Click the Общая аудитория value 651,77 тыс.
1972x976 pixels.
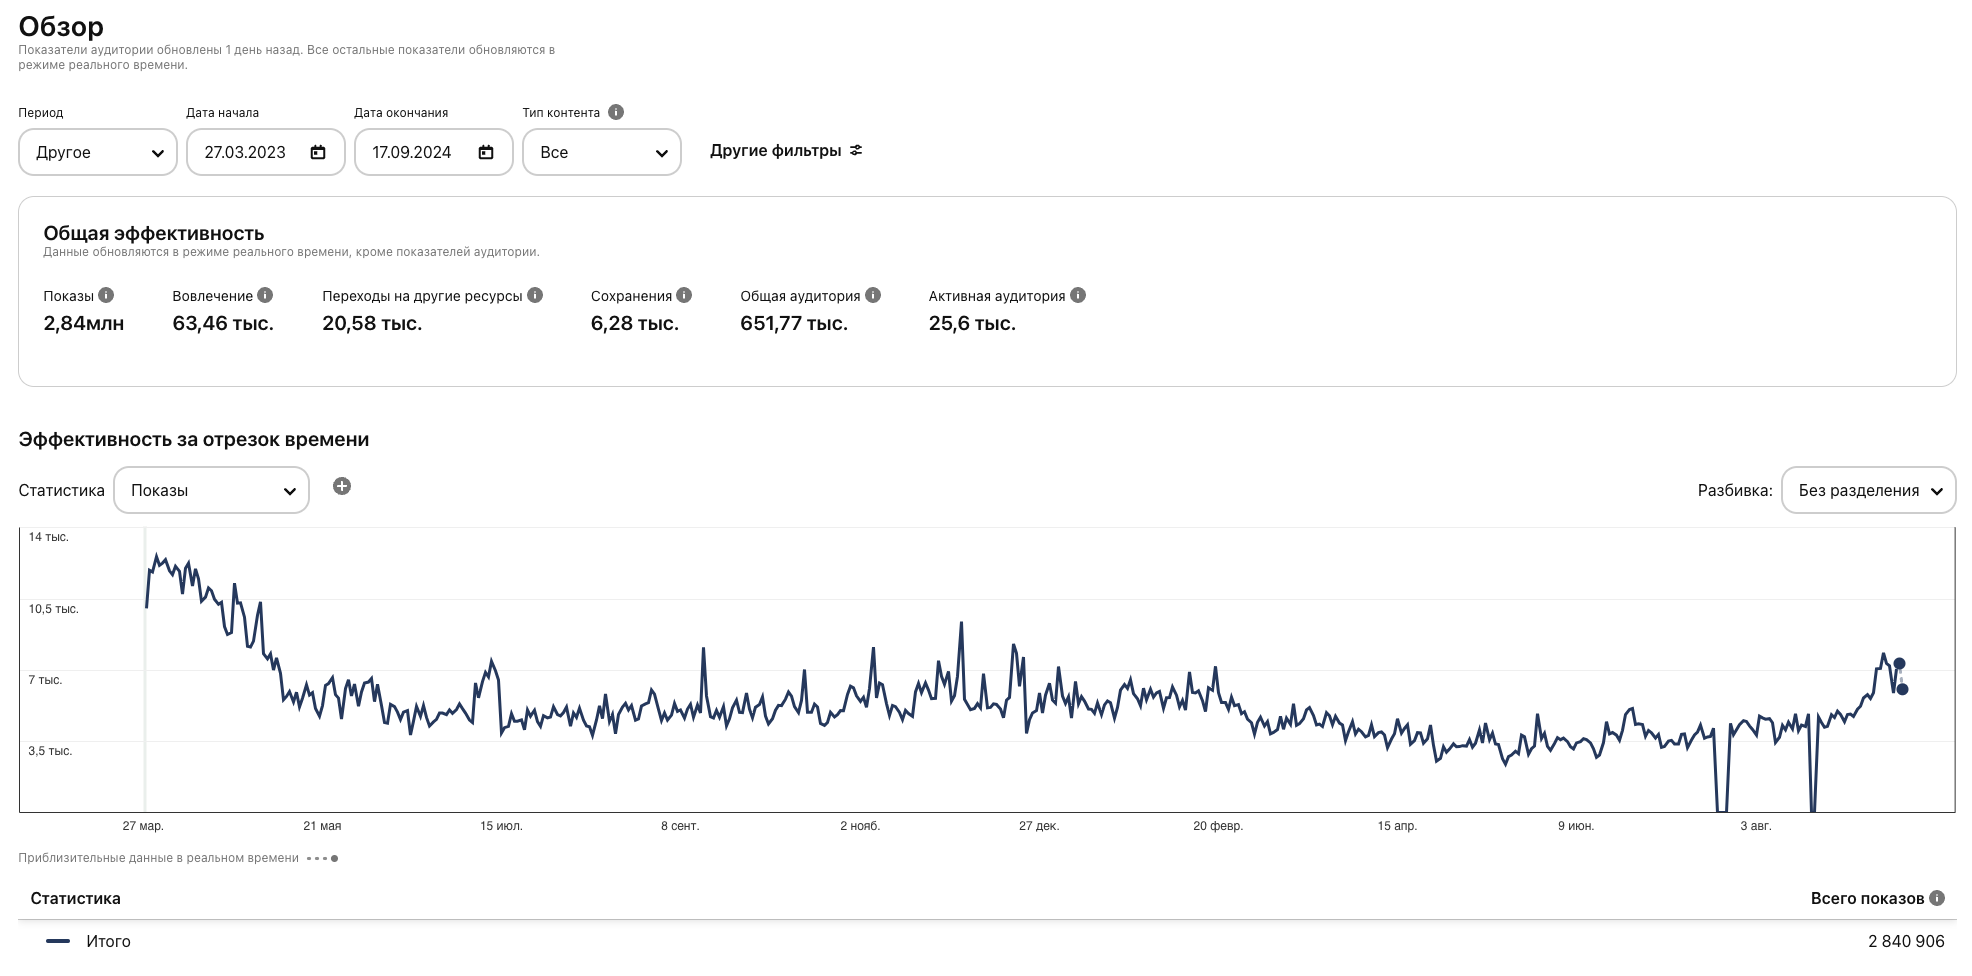[794, 323]
